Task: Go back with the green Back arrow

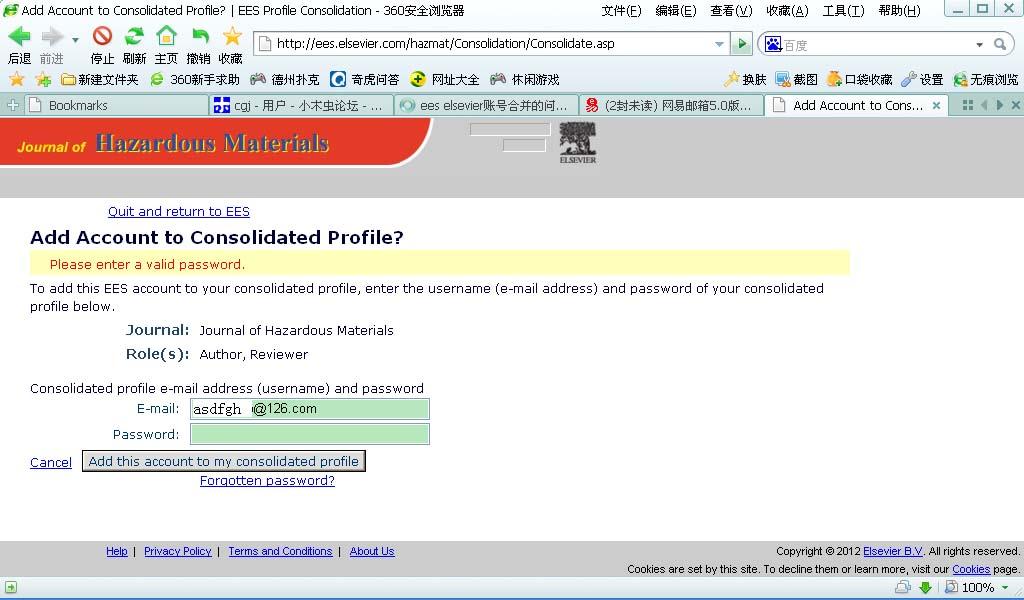Action: click(19, 37)
